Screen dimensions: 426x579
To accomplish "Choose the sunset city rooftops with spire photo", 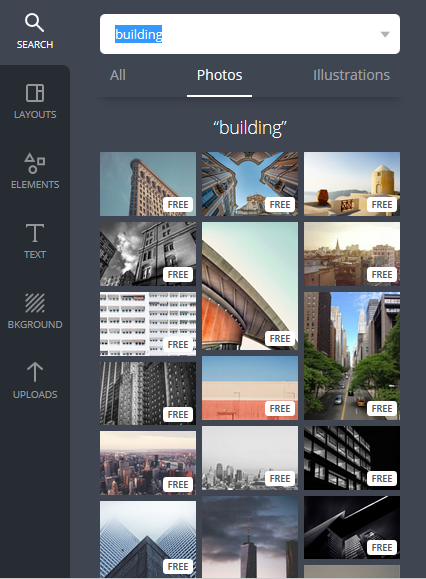I will pyautogui.click(x=352, y=254).
